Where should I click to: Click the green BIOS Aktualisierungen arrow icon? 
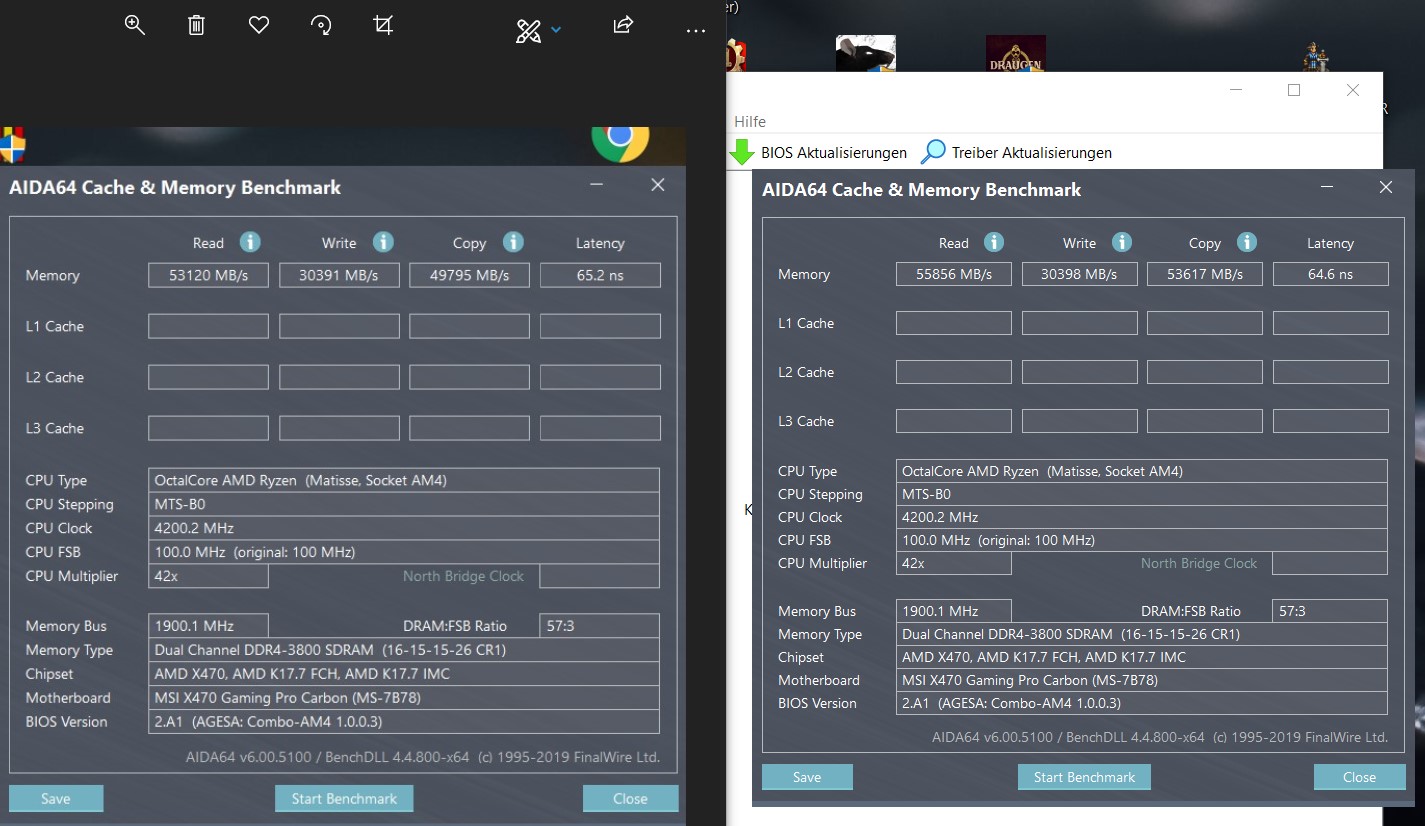pos(741,152)
